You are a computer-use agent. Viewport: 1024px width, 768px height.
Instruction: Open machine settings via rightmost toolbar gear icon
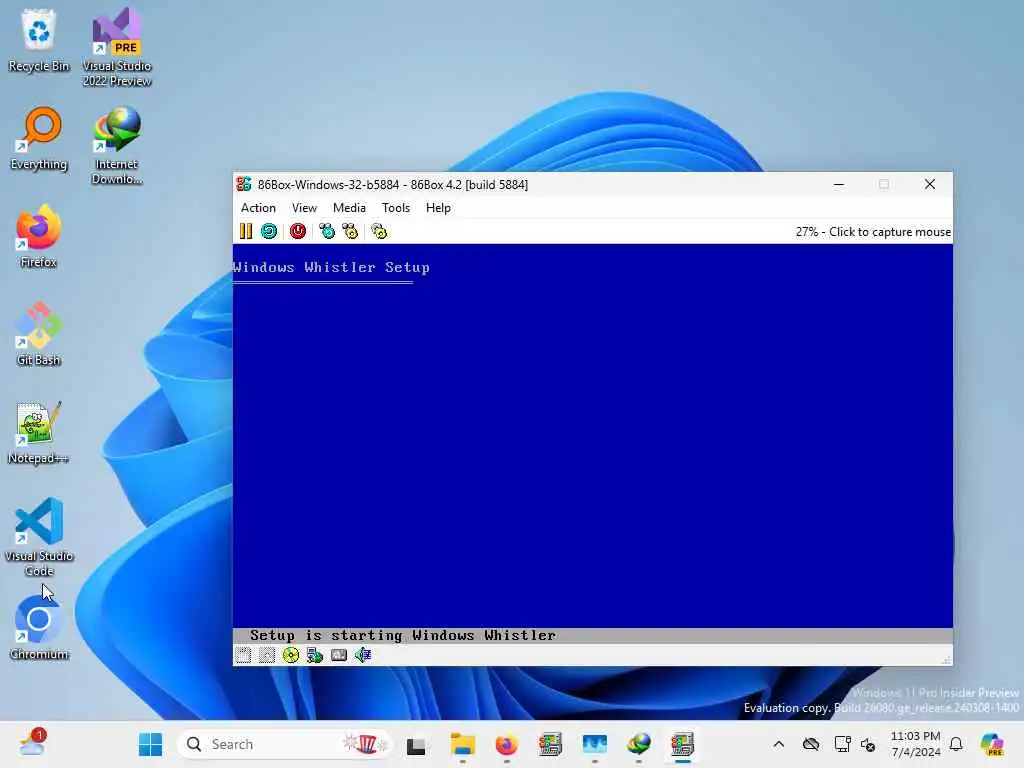(x=379, y=231)
